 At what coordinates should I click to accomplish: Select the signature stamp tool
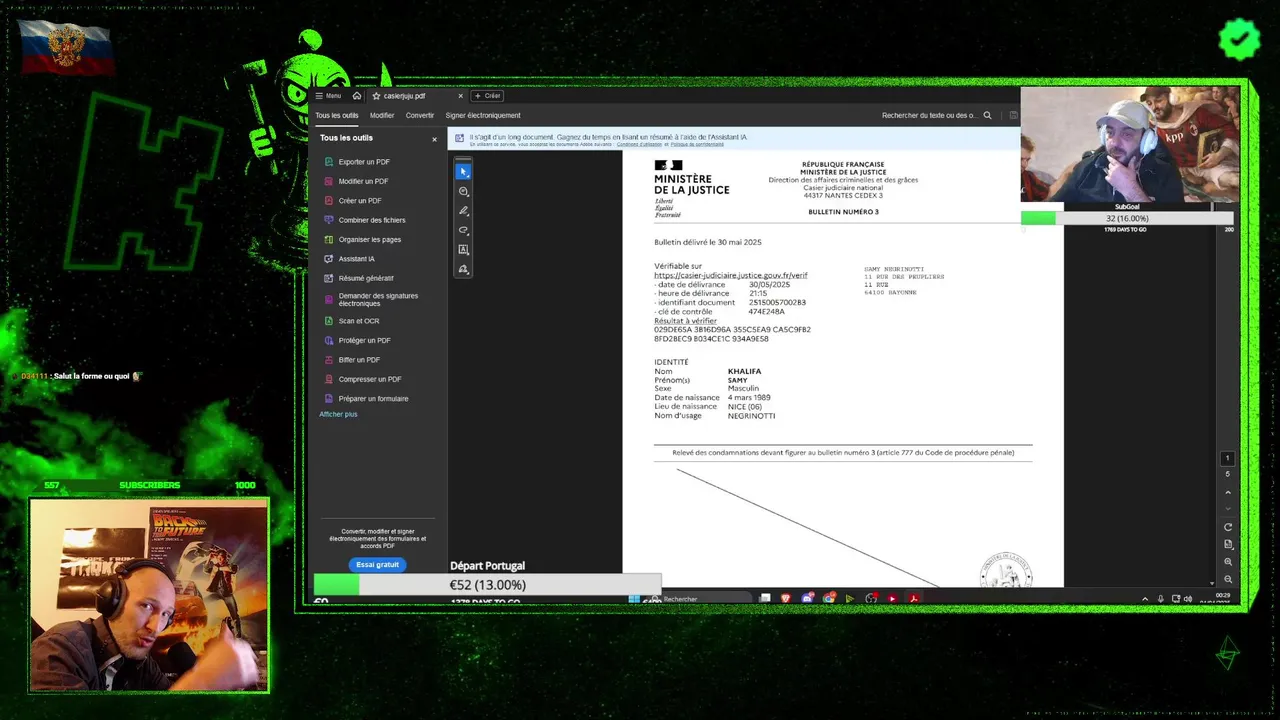click(463, 269)
